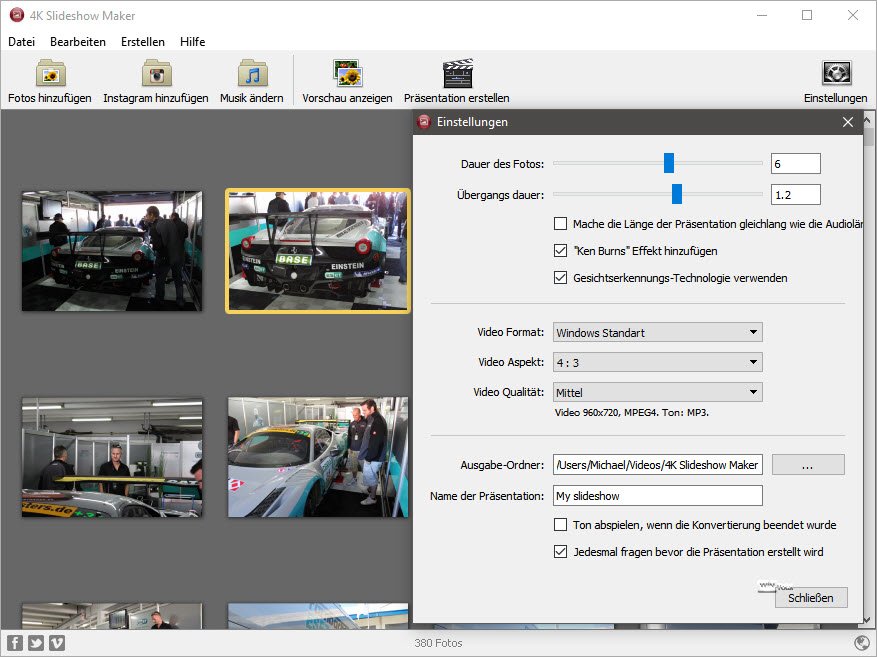Click the Musik ändern icon
Screen dimensions: 877x657
pos(252,74)
